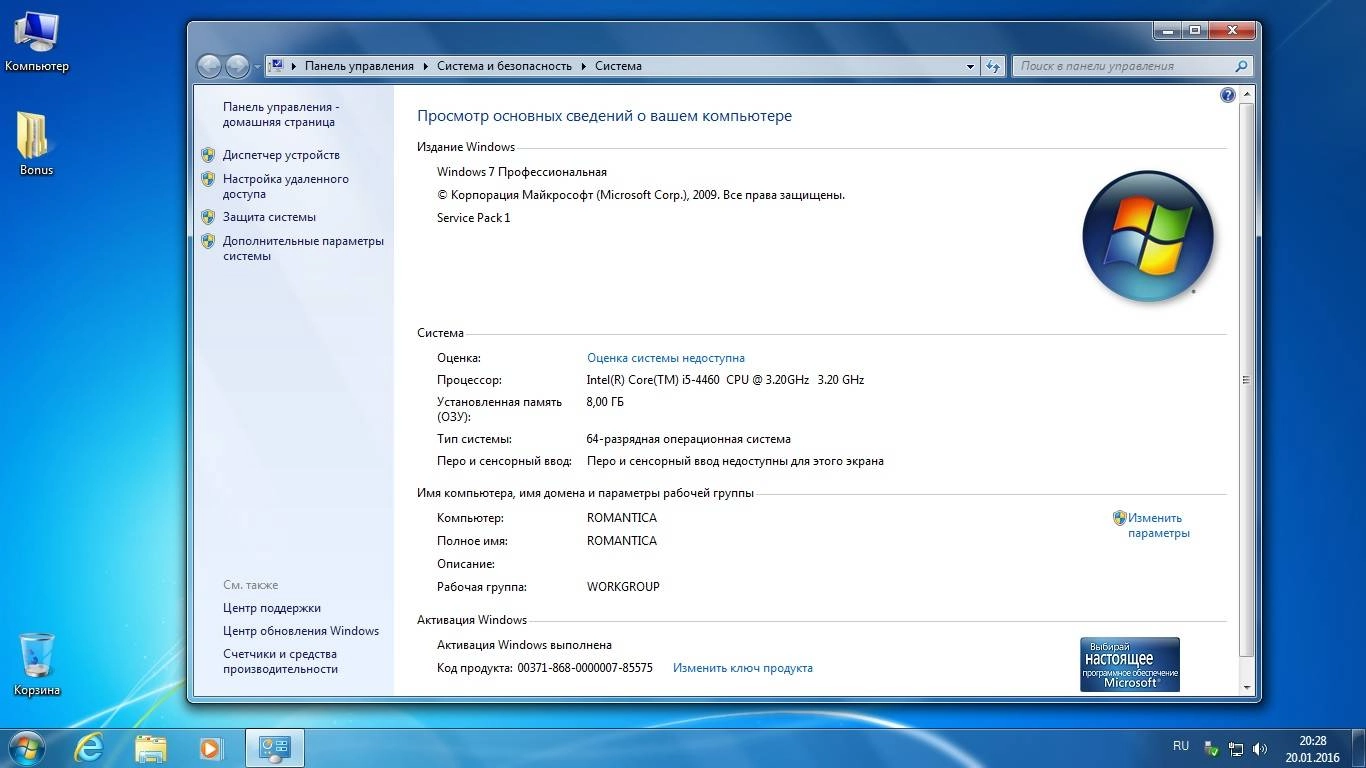Viewport: 1366px width, 768px height.
Task: Click the volume speaker tray icon
Action: pos(1260,748)
